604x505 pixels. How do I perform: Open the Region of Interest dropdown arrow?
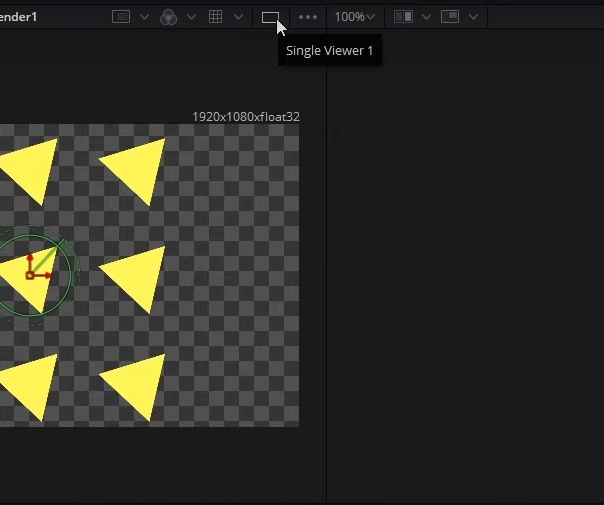(144, 17)
